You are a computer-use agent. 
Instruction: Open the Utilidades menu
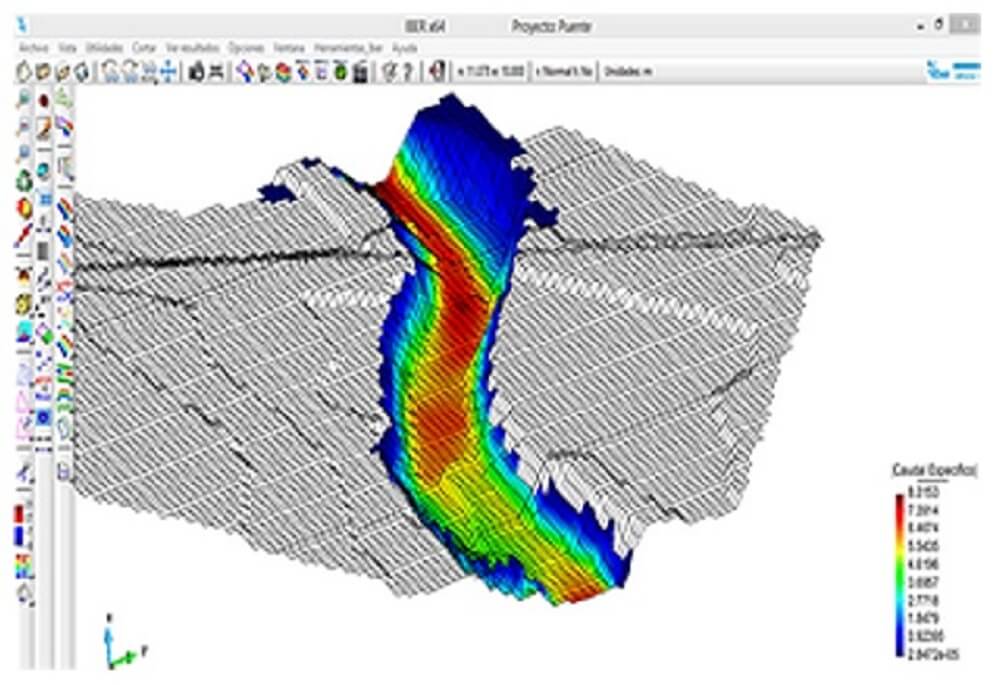click(105, 48)
